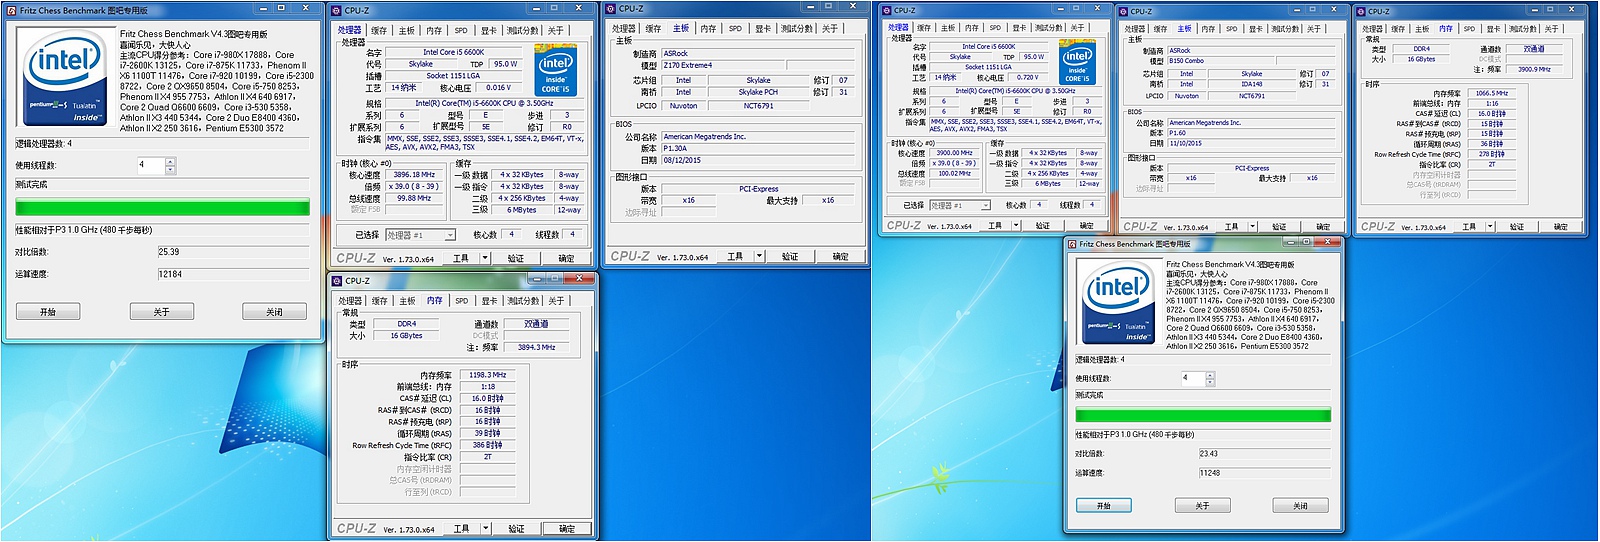The image size is (1600, 542).
Task: Click Intel Core i5 badge in 3900.00 MHz CPU-Z window
Action: coord(1077,63)
